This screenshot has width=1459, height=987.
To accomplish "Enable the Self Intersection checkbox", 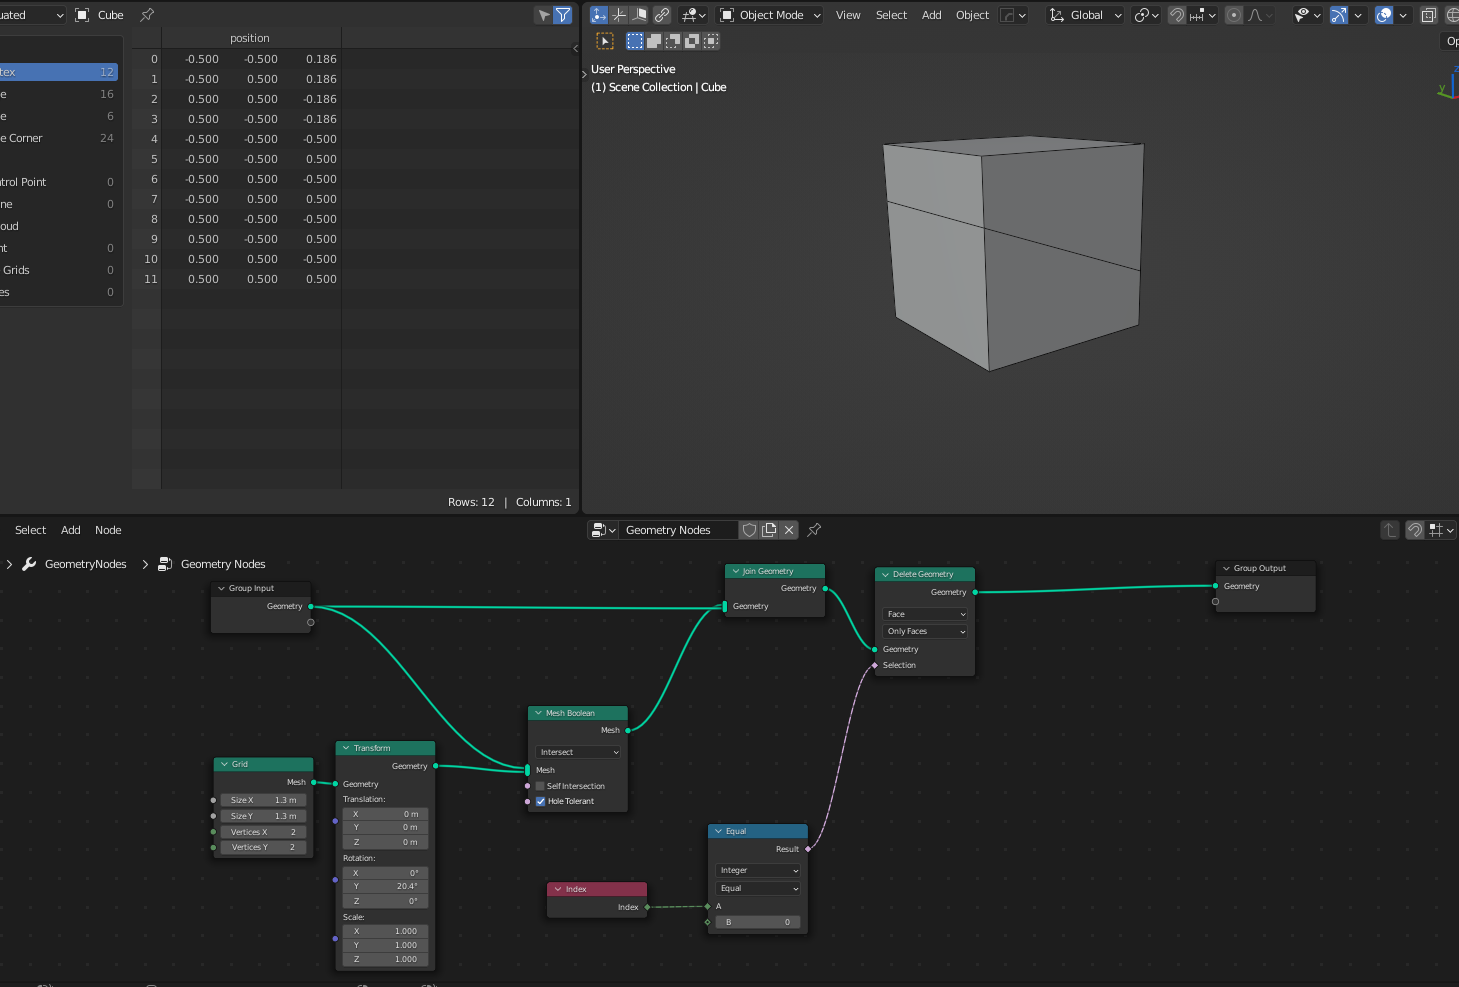I will (x=540, y=786).
